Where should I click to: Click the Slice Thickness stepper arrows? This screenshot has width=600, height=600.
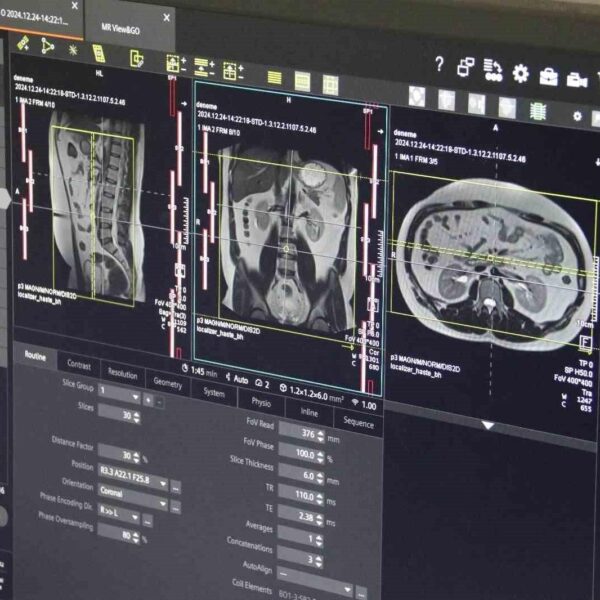coord(320,477)
